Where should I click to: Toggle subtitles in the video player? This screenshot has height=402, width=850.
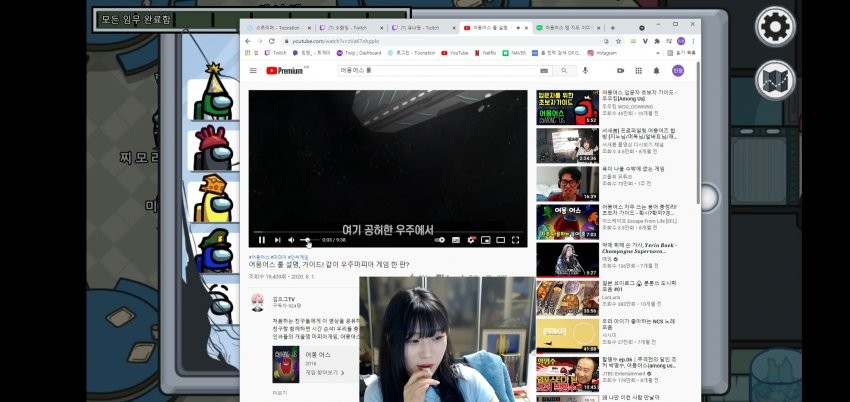click(456, 240)
